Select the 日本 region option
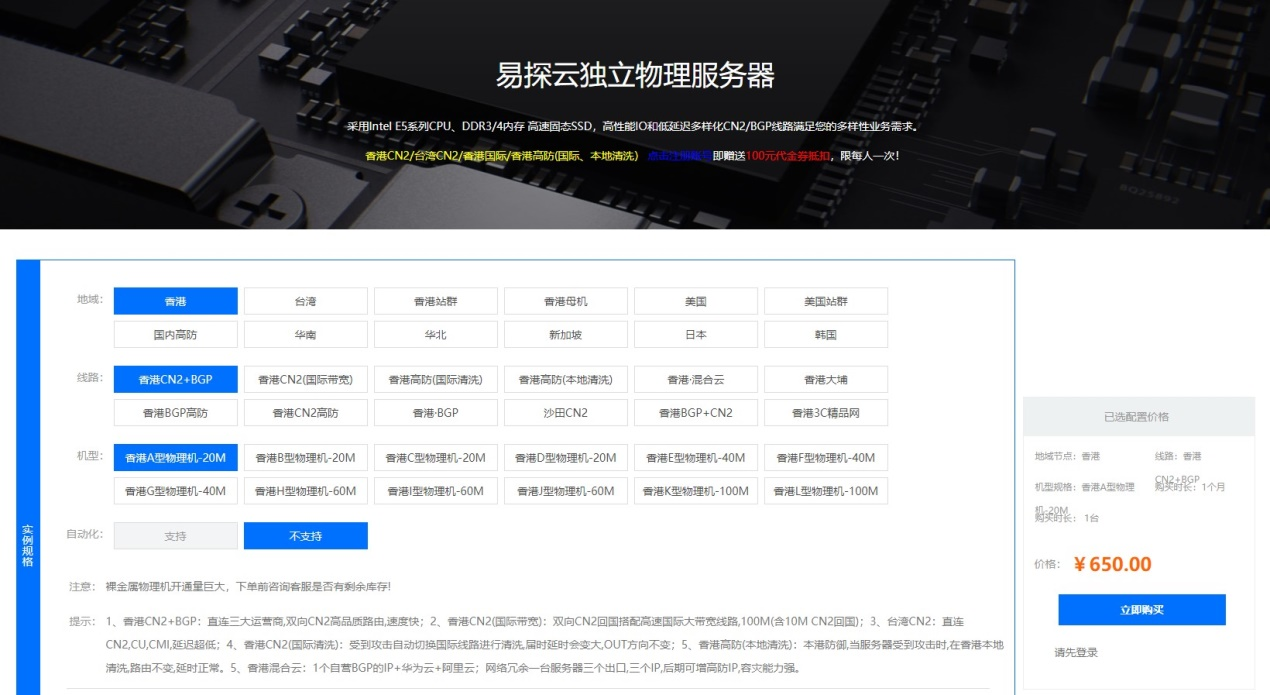 (696, 334)
